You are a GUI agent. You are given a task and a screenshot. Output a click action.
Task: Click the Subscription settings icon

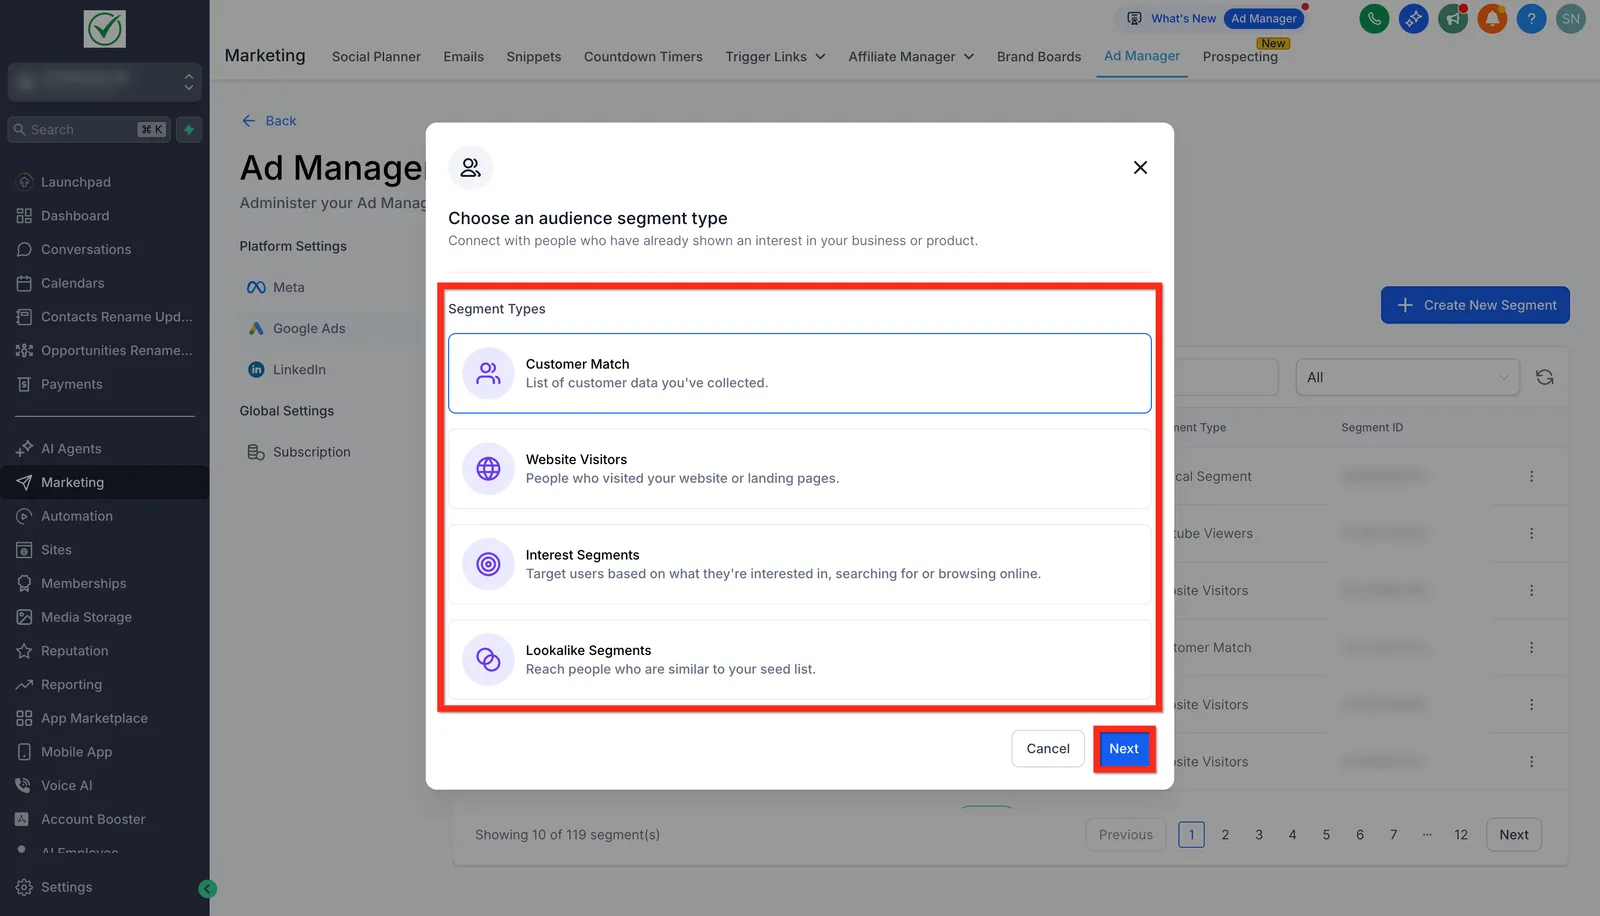(x=256, y=452)
